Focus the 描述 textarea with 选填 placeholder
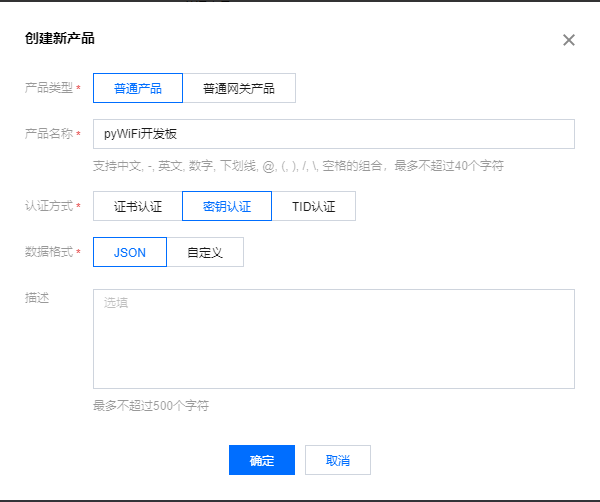This screenshot has height=502, width=600. tap(334, 339)
